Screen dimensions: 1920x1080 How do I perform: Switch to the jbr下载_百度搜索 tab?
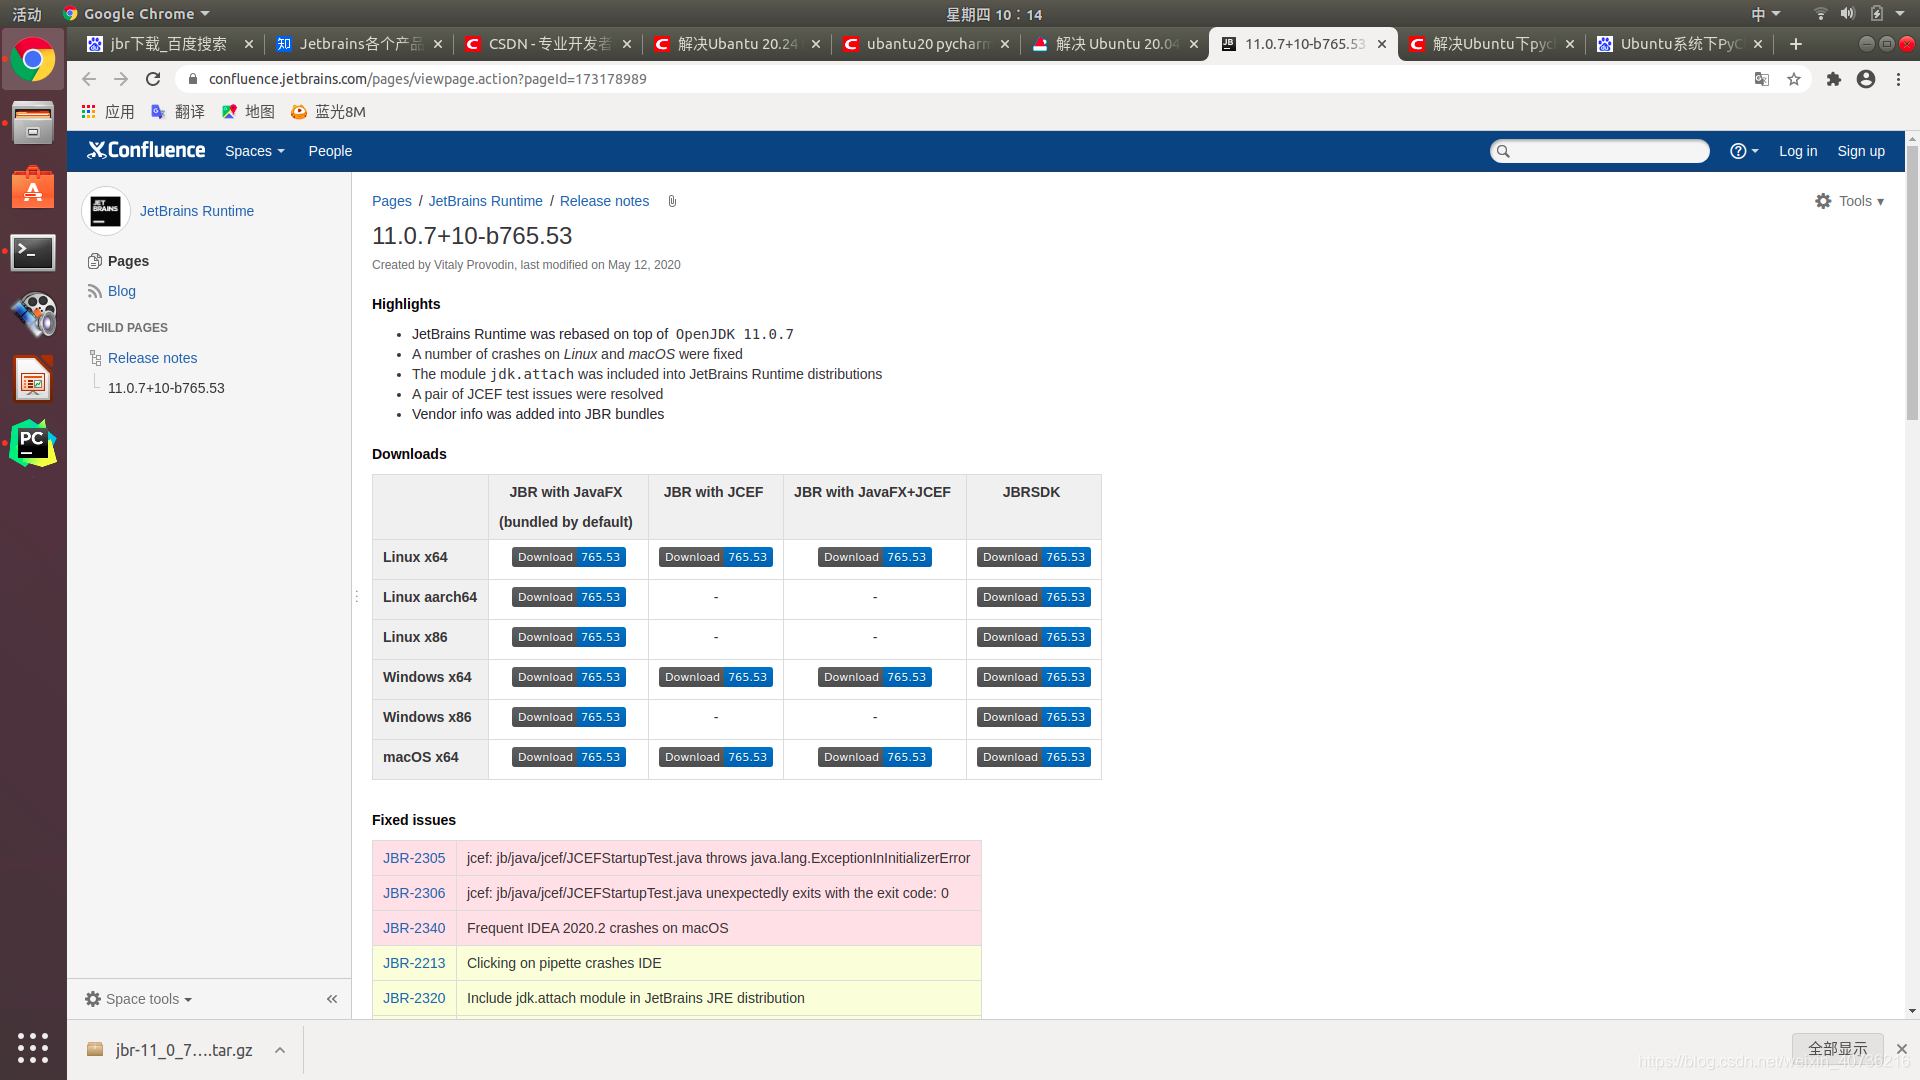[168, 44]
